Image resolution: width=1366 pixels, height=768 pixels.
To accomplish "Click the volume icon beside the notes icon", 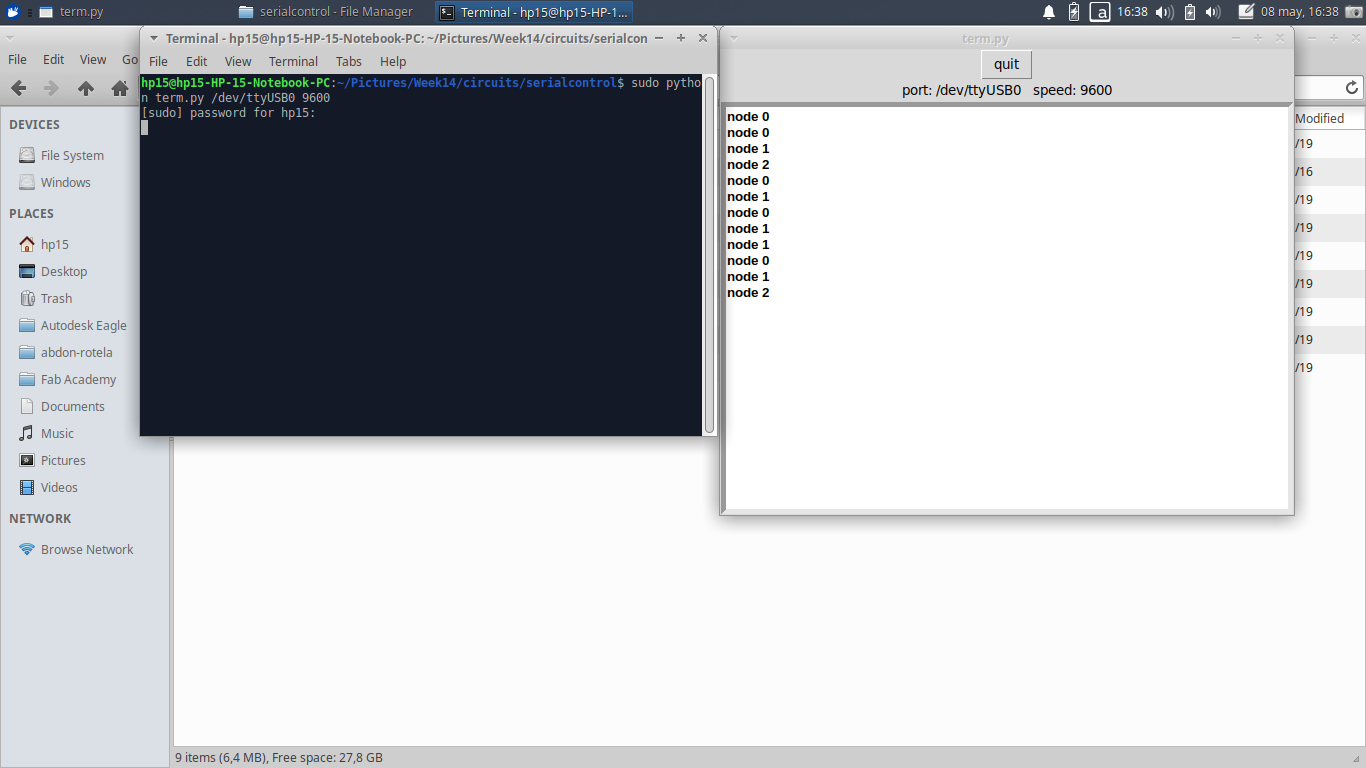I will click(1213, 12).
